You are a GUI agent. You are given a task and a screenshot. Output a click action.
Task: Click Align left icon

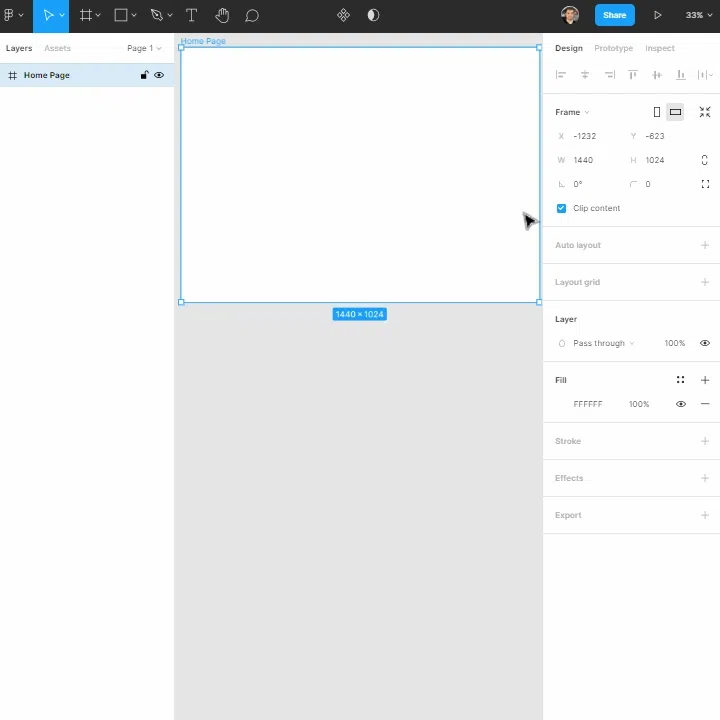[561, 74]
